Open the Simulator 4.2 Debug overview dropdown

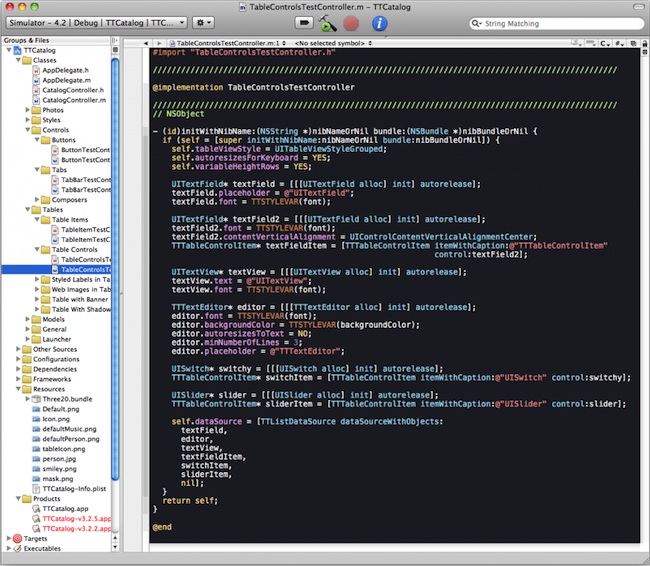(x=94, y=21)
